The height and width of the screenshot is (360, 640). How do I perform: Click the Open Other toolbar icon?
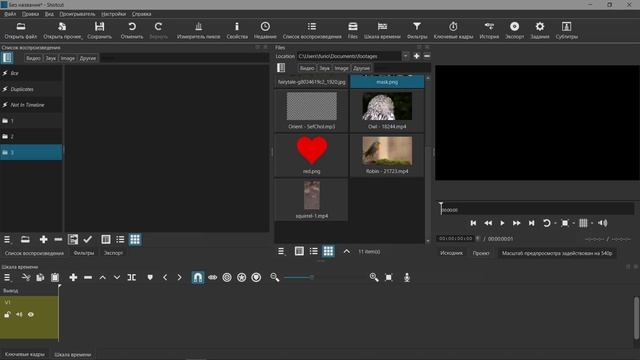(62, 27)
